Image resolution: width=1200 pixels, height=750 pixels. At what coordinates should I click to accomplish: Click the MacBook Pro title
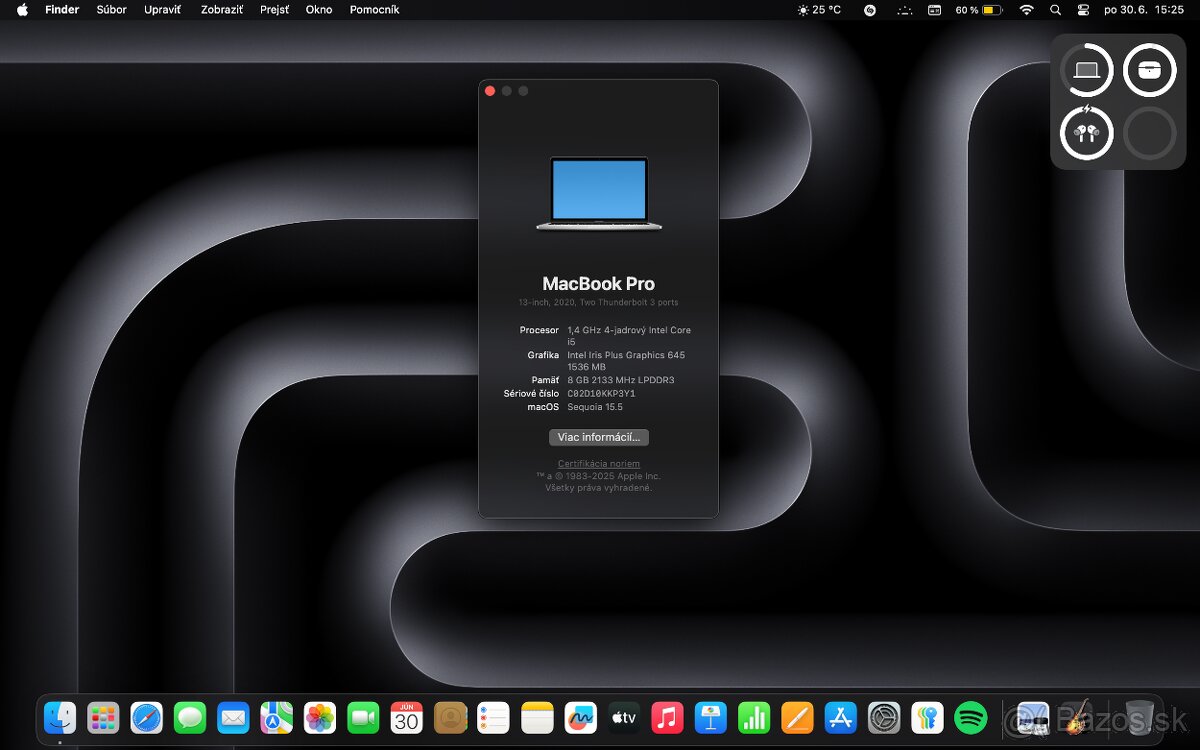pos(599,284)
